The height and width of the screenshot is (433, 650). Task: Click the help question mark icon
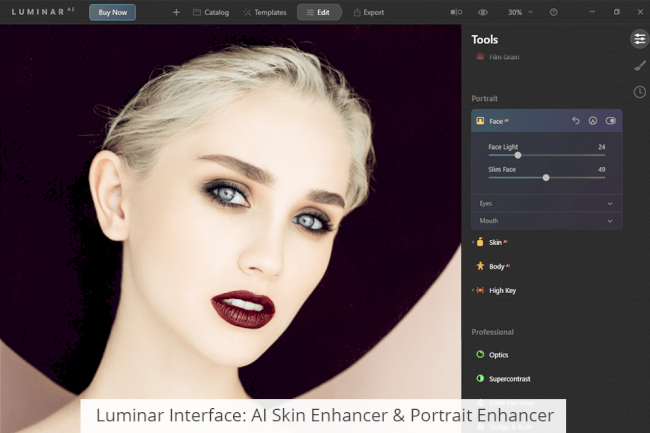553,12
